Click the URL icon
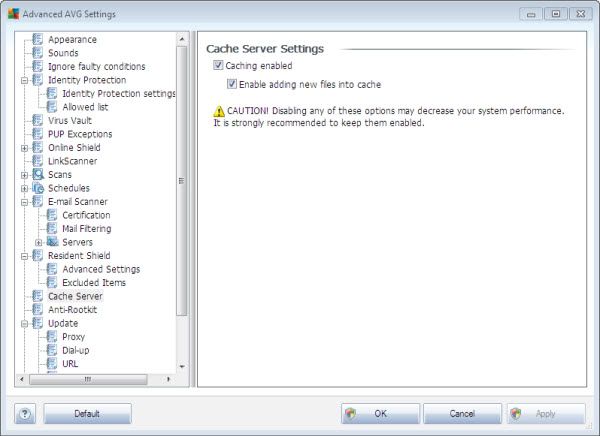Image resolution: width=600 pixels, height=436 pixels. tap(52, 363)
